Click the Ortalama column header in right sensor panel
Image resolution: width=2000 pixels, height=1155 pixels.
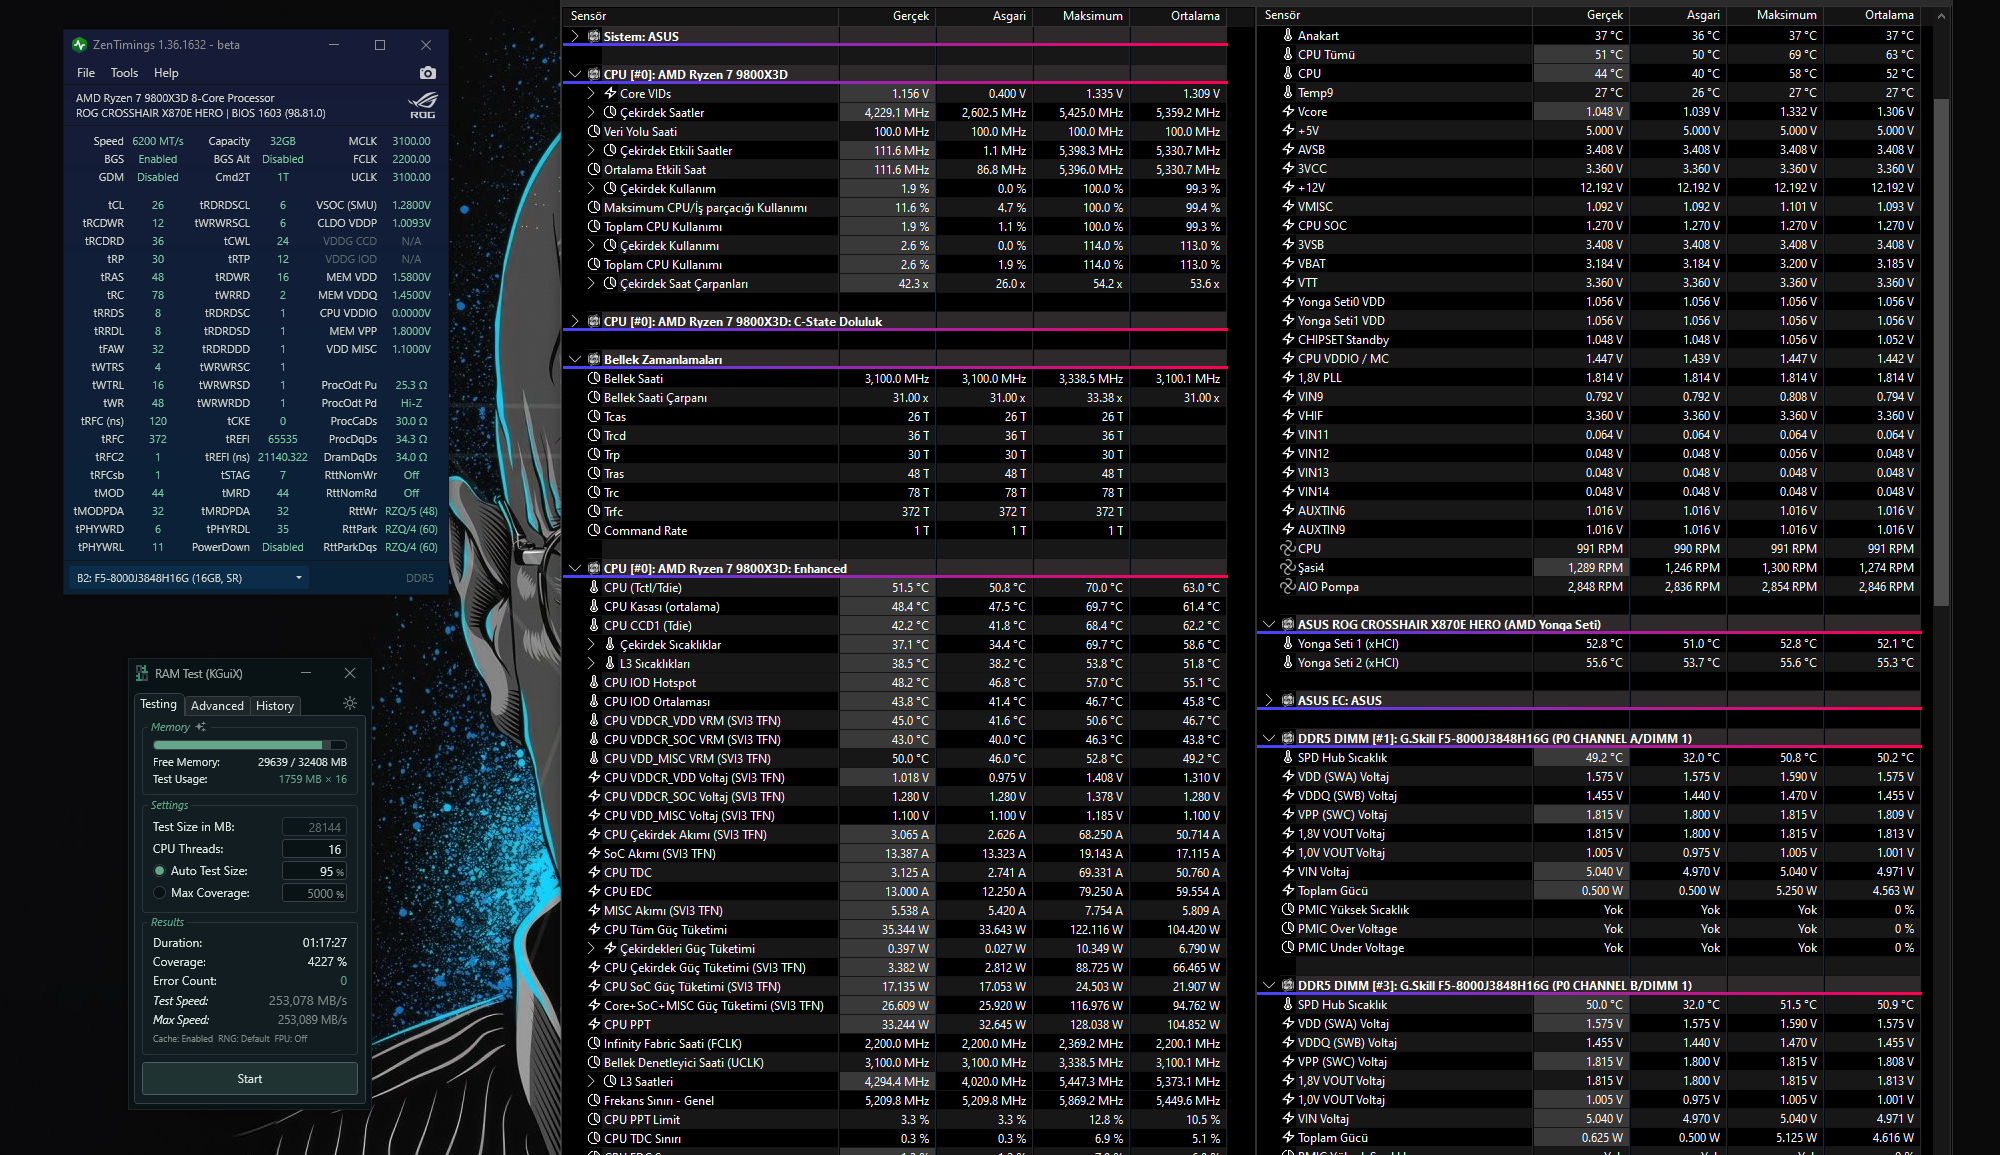coord(1871,15)
